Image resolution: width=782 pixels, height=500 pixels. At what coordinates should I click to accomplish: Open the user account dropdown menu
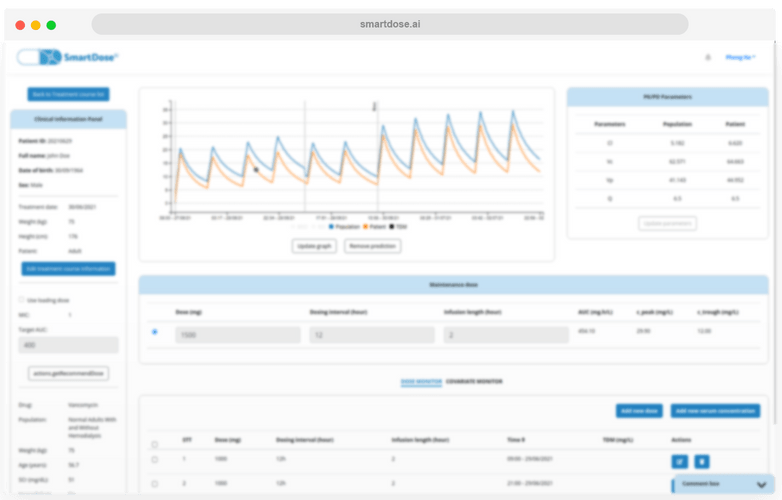coord(740,57)
